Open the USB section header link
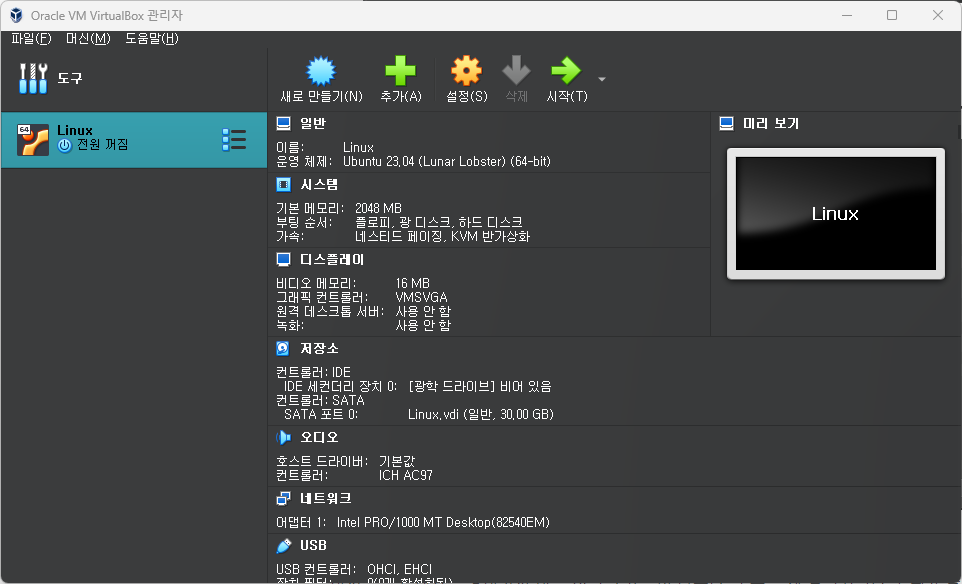 pos(313,545)
